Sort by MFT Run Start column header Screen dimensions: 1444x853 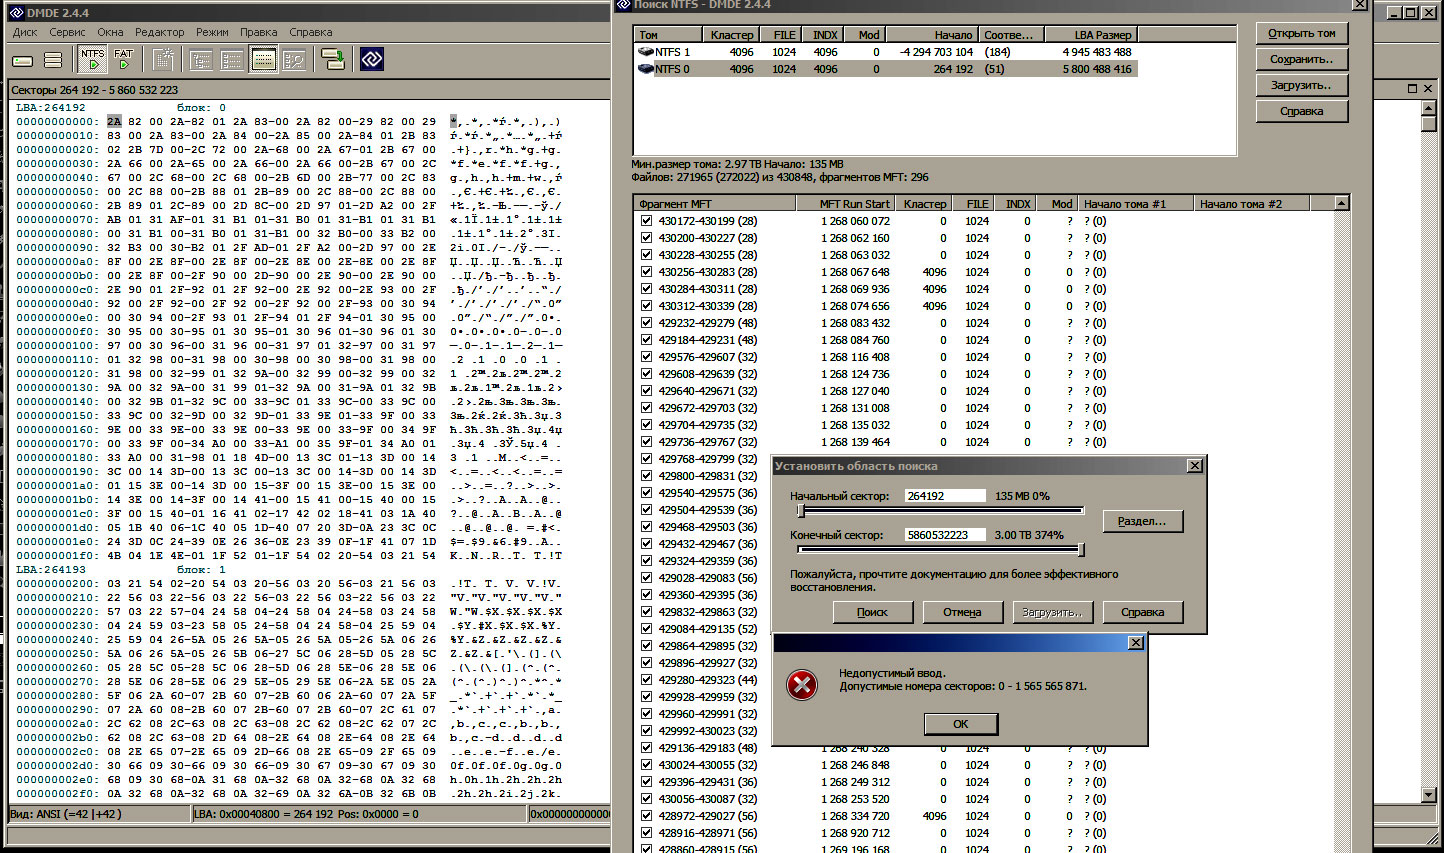[x=855, y=204]
